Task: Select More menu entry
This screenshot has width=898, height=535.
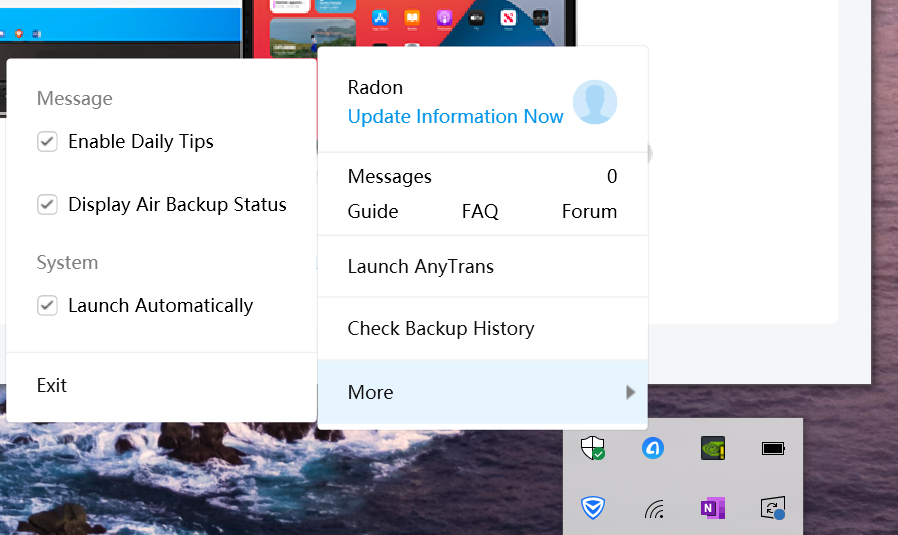Action: coord(483,392)
